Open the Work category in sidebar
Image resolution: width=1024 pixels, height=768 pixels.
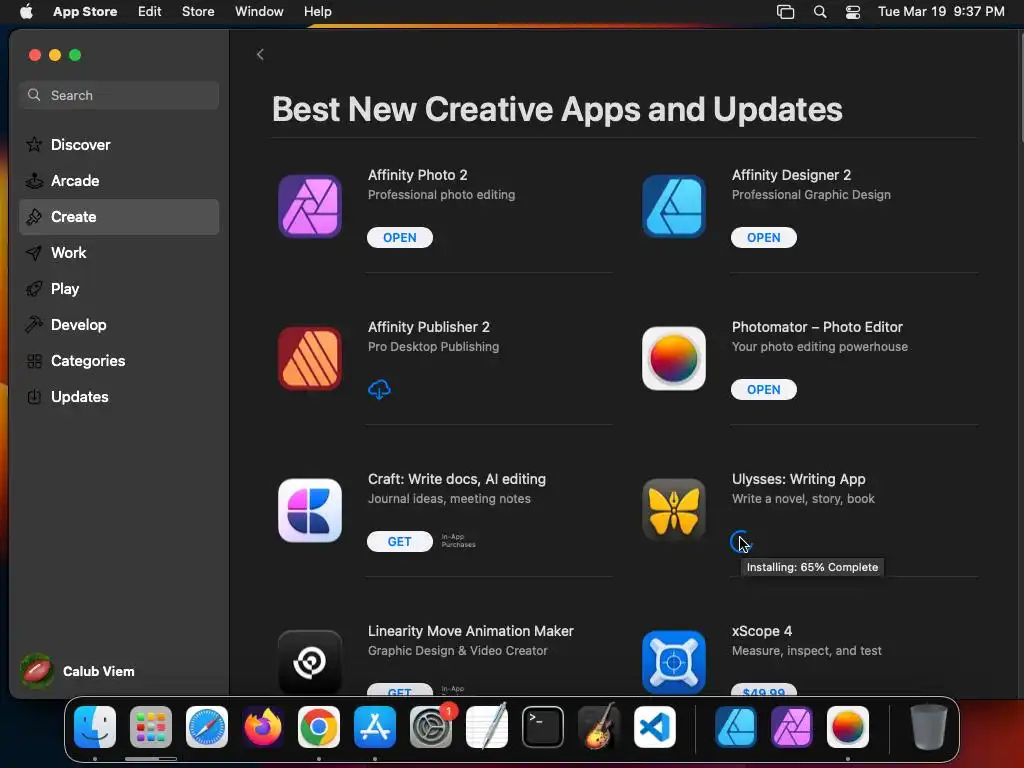coord(119,253)
